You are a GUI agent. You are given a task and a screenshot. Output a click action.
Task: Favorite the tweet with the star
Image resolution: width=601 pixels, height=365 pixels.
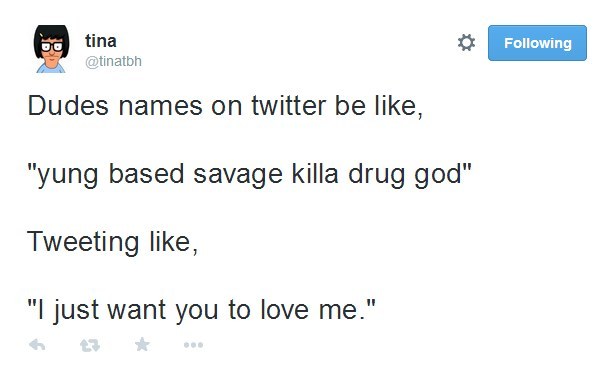click(142, 344)
